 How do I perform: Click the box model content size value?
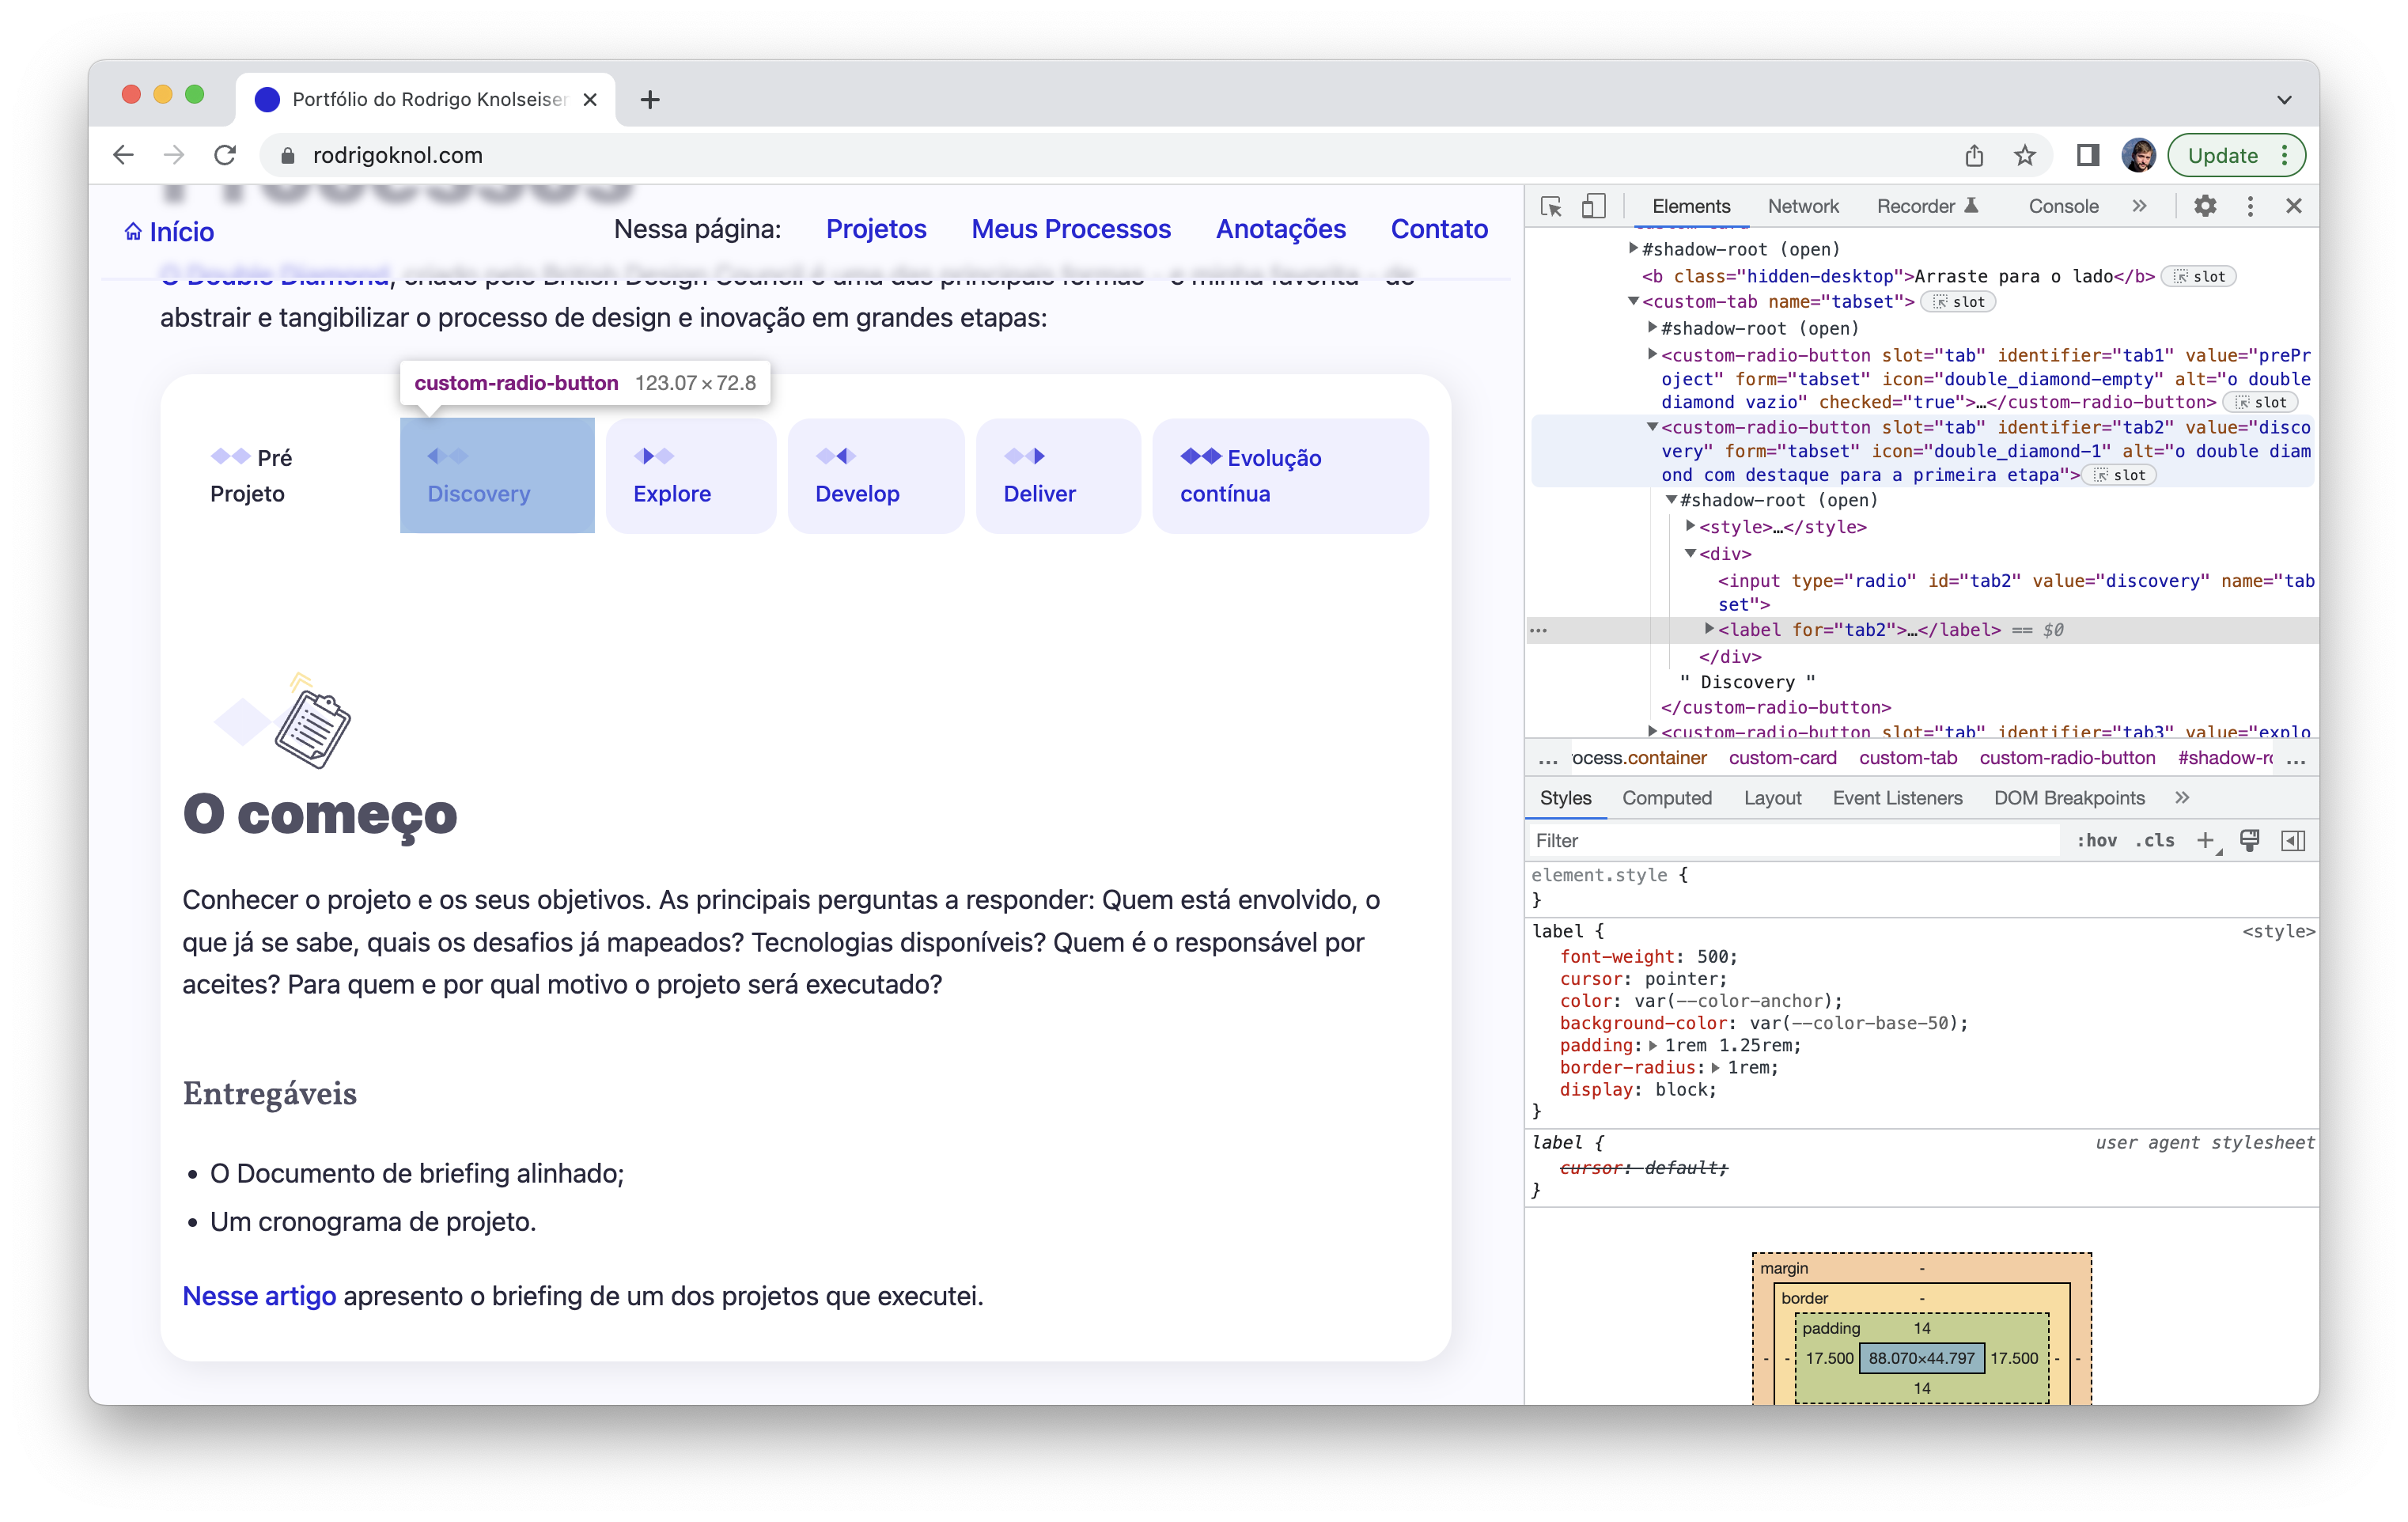click(1921, 1358)
